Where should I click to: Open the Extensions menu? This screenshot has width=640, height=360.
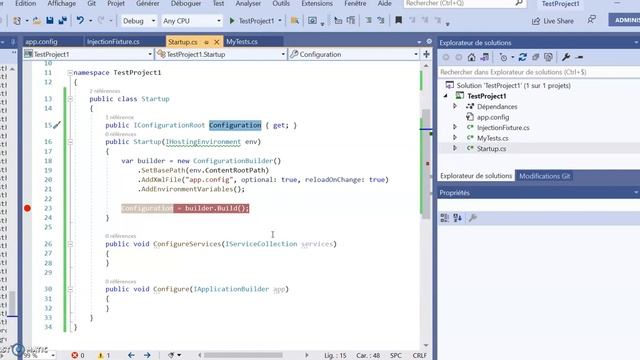(317, 4)
